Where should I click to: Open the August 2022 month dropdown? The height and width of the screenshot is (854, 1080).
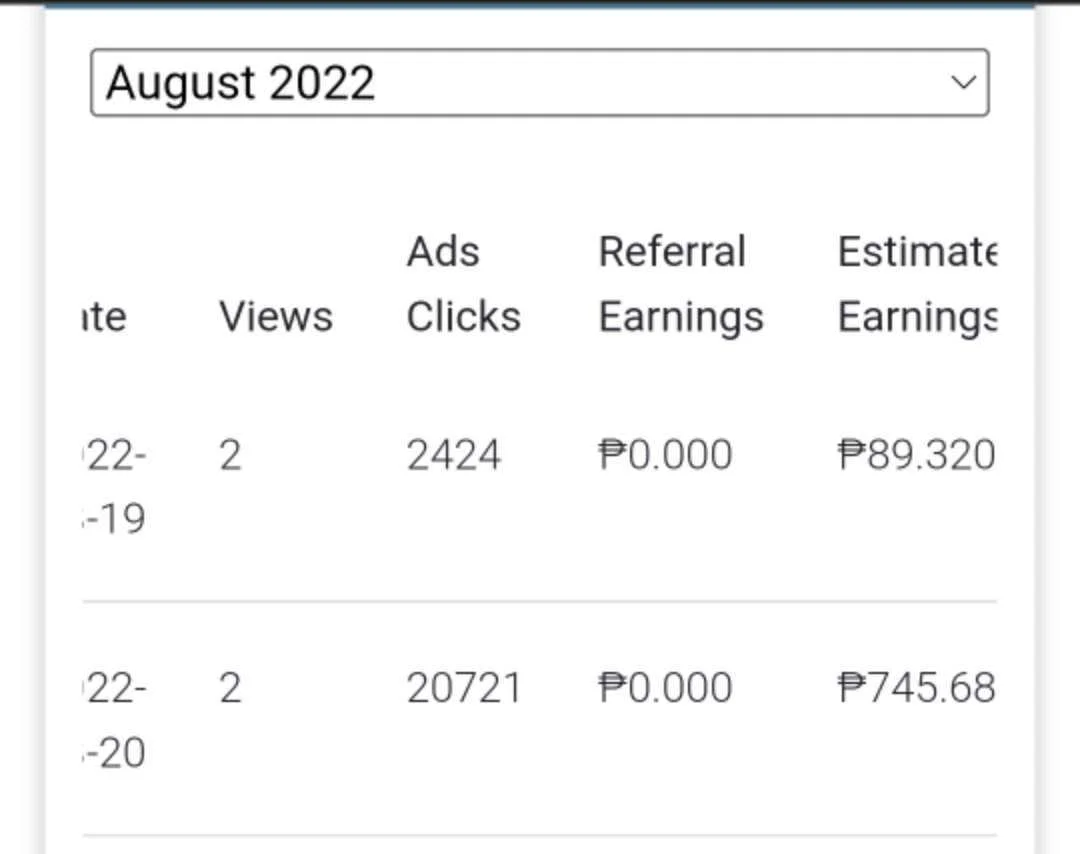click(x=540, y=83)
